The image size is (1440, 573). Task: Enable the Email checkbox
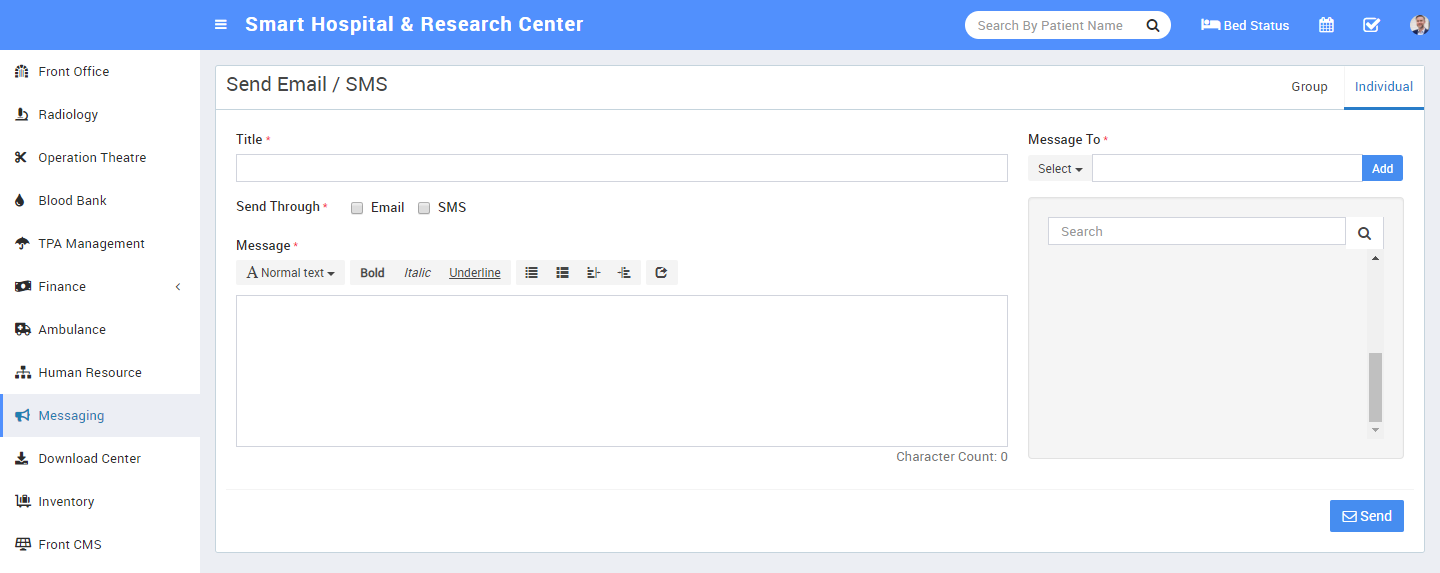click(357, 208)
